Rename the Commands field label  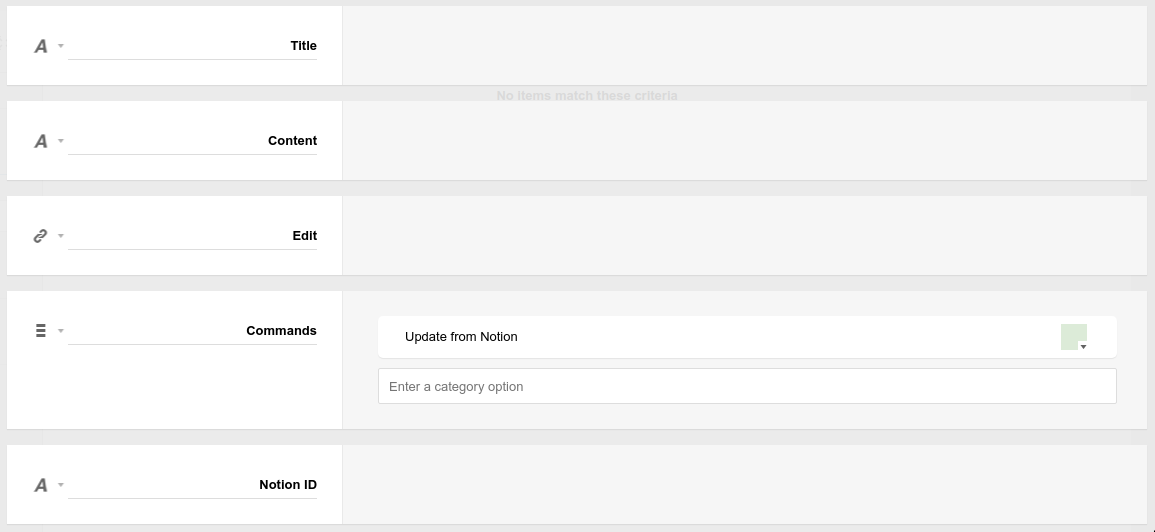[x=192, y=331]
